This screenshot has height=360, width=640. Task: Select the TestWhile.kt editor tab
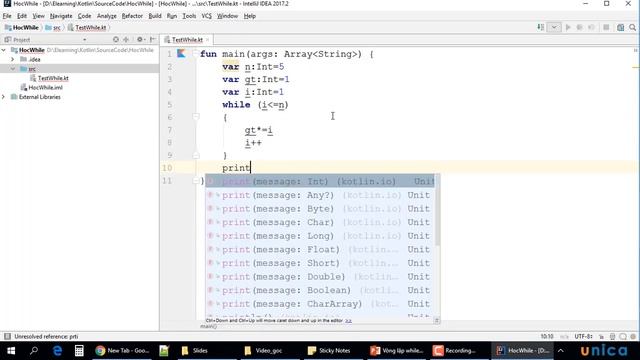click(187, 40)
